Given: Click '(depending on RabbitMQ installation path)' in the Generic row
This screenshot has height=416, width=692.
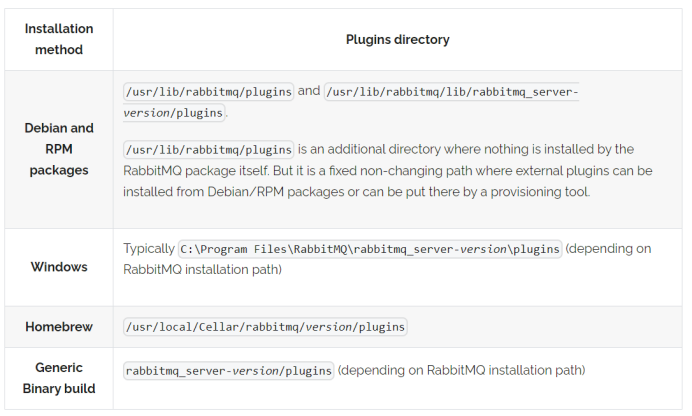Looking at the screenshot, I should [462, 370].
